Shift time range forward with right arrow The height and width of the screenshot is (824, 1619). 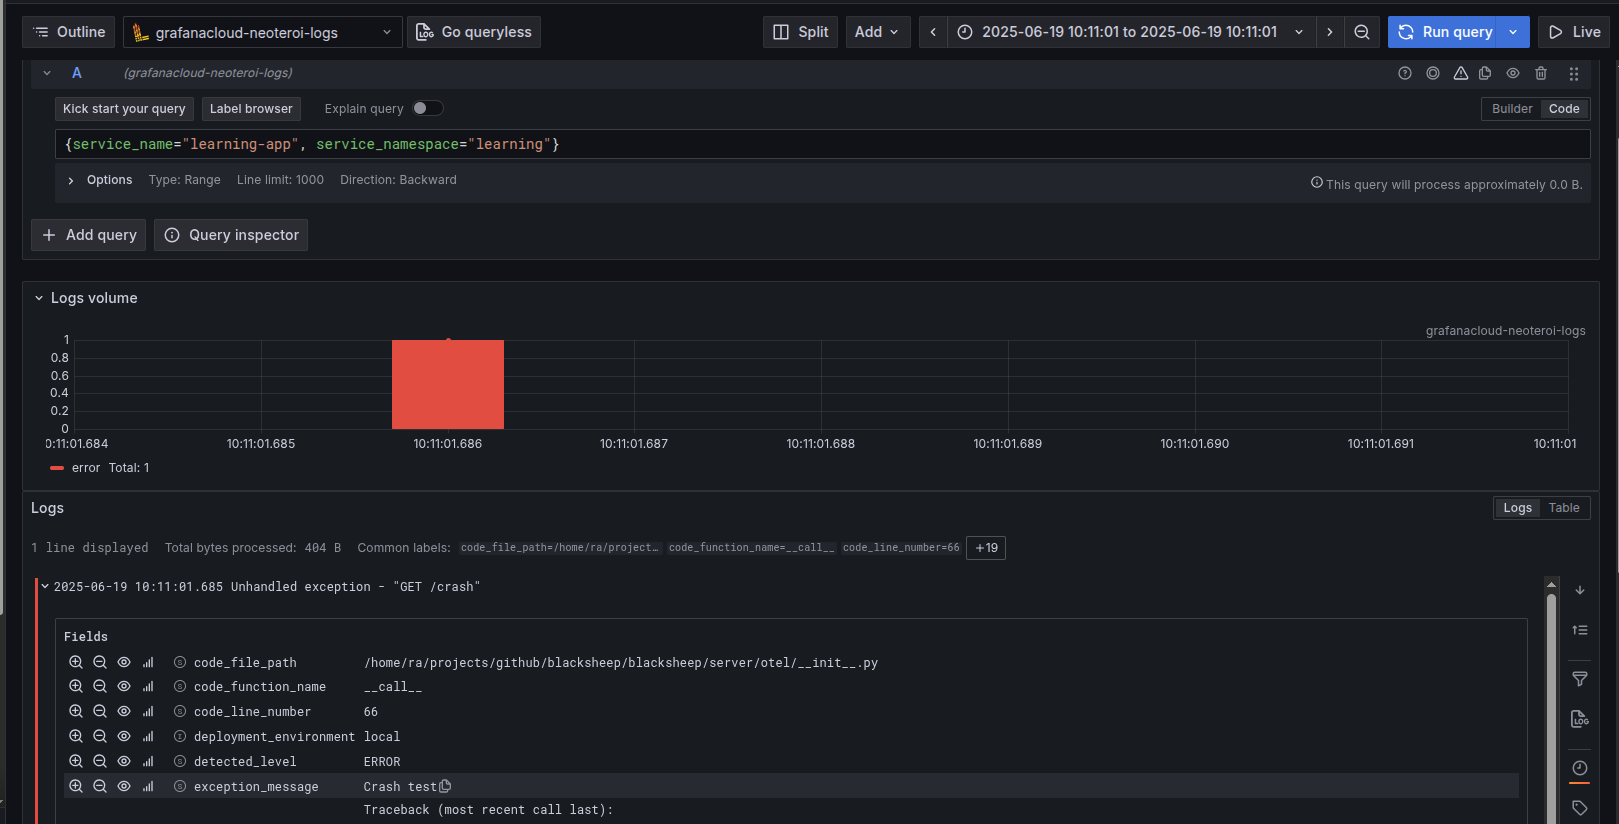[x=1330, y=32]
